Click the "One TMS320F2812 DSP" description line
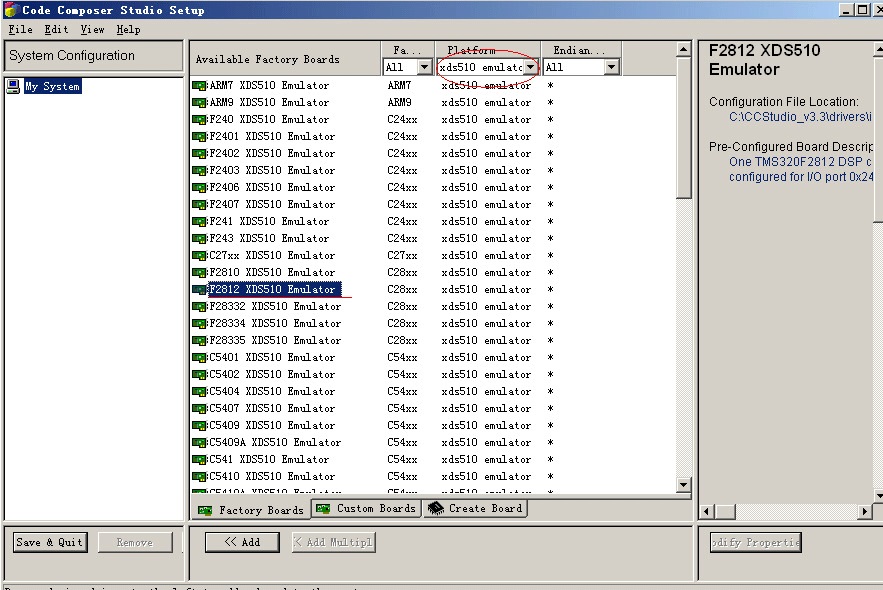This screenshot has height=590, width=883. pos(800,162)
